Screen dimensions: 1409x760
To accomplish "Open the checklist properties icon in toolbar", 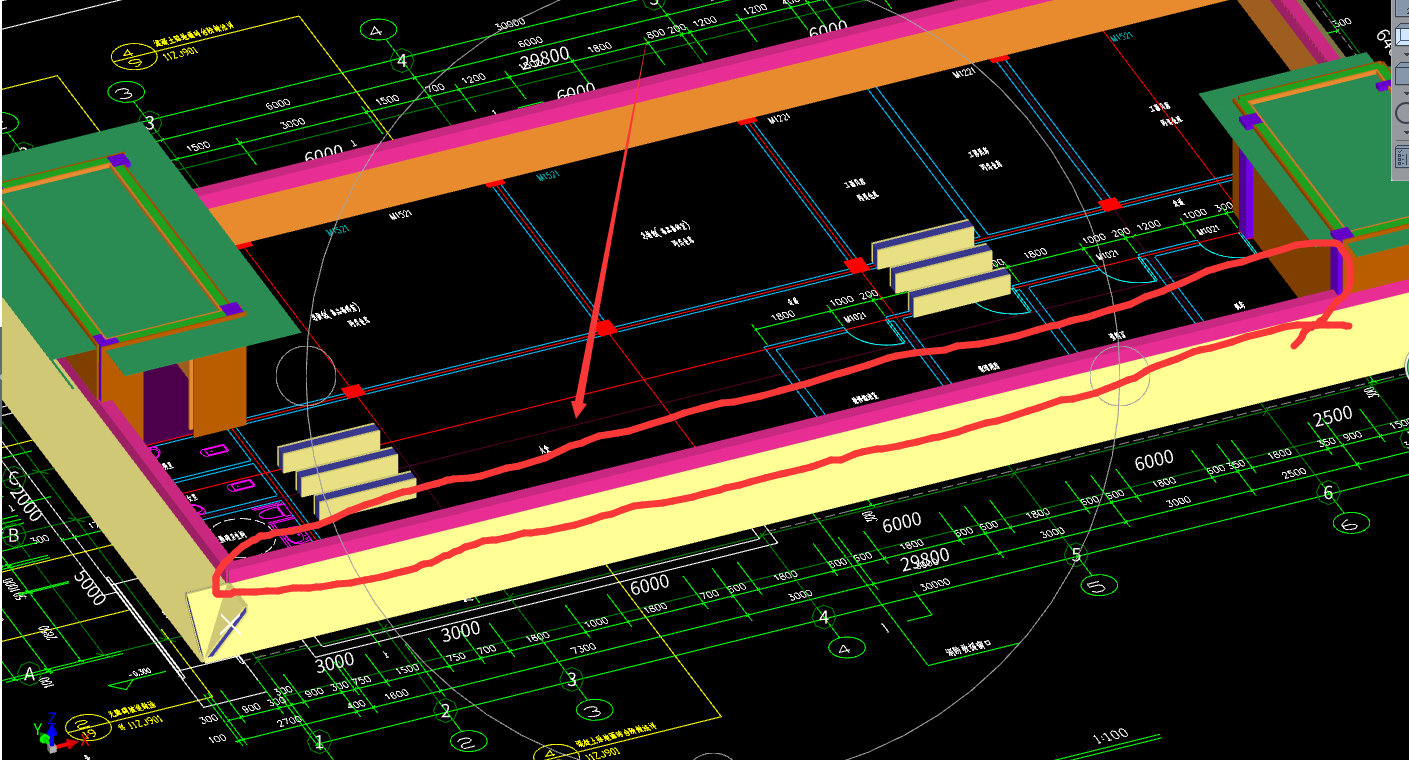I will click(1402, 157).
